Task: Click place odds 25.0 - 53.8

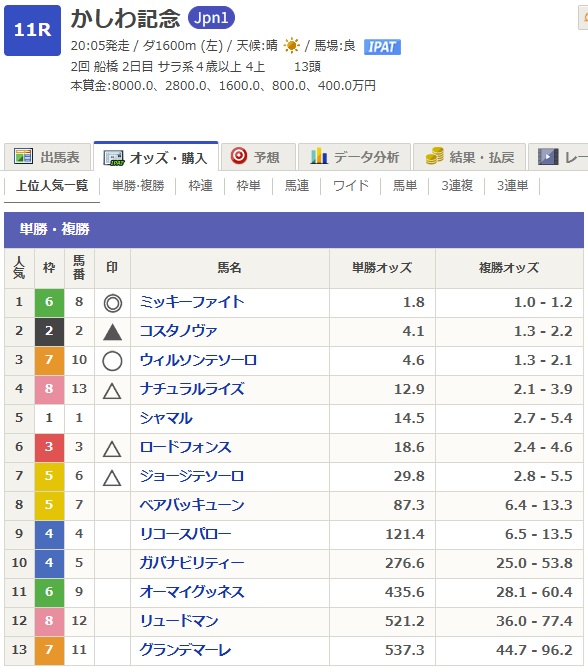Action: (x=534, y=563)
